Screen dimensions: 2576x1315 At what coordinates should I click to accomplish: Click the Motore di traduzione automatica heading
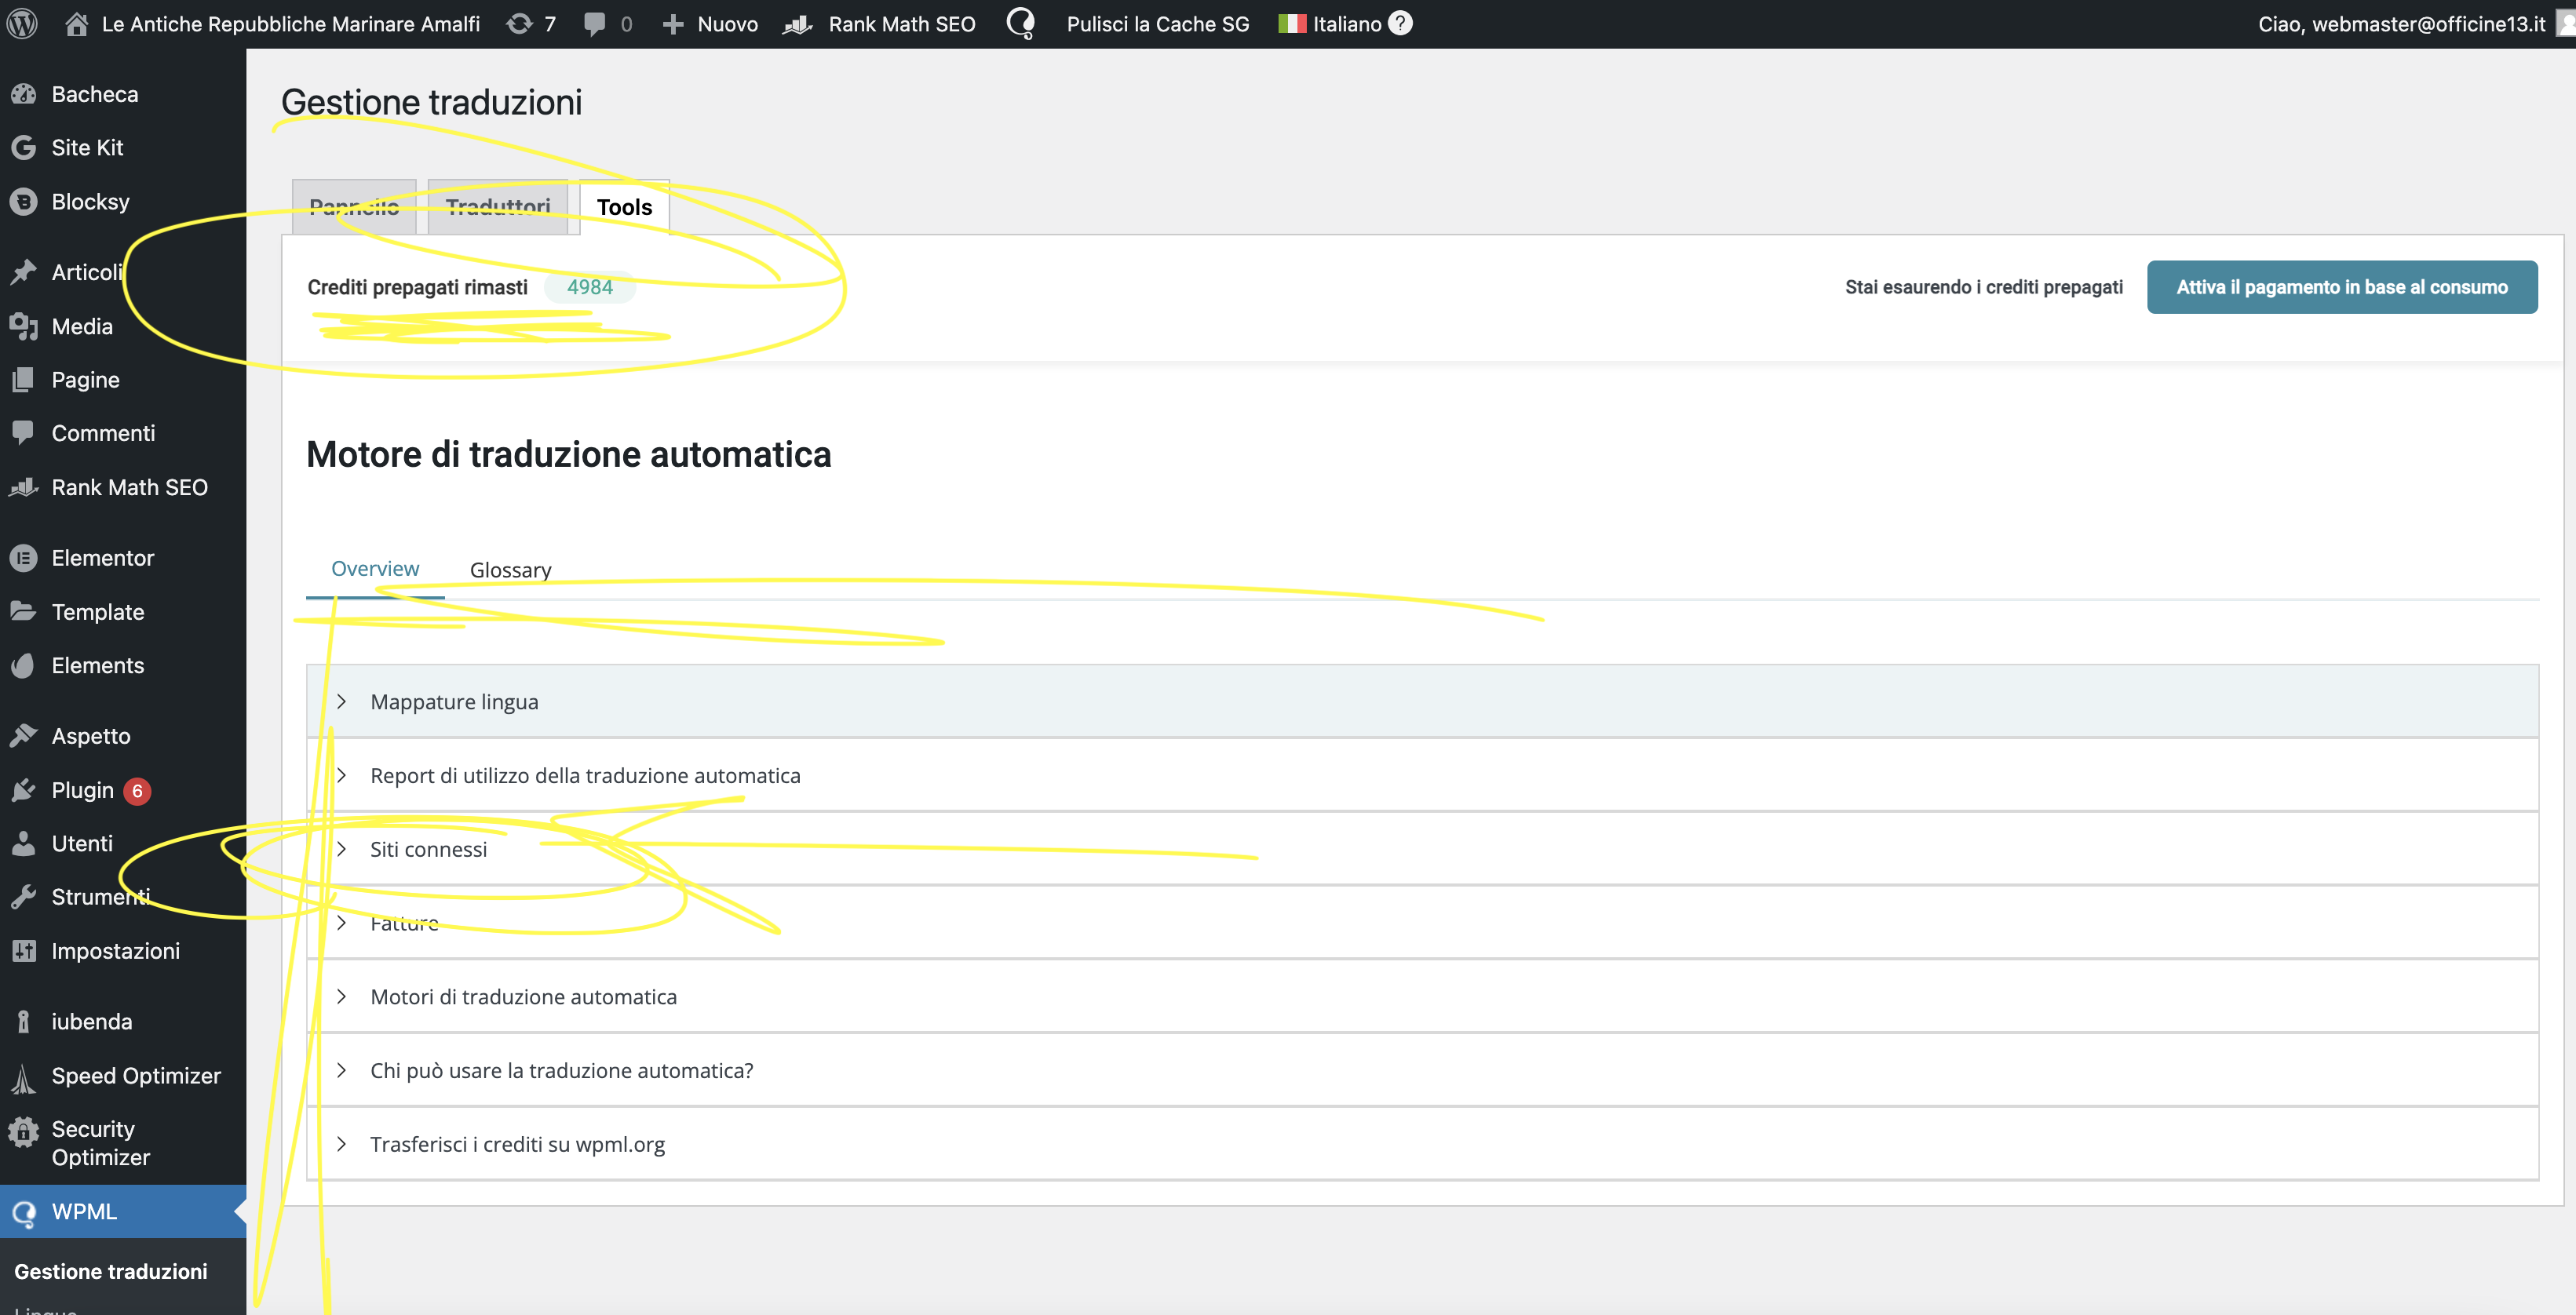click(x=569, y=454)
